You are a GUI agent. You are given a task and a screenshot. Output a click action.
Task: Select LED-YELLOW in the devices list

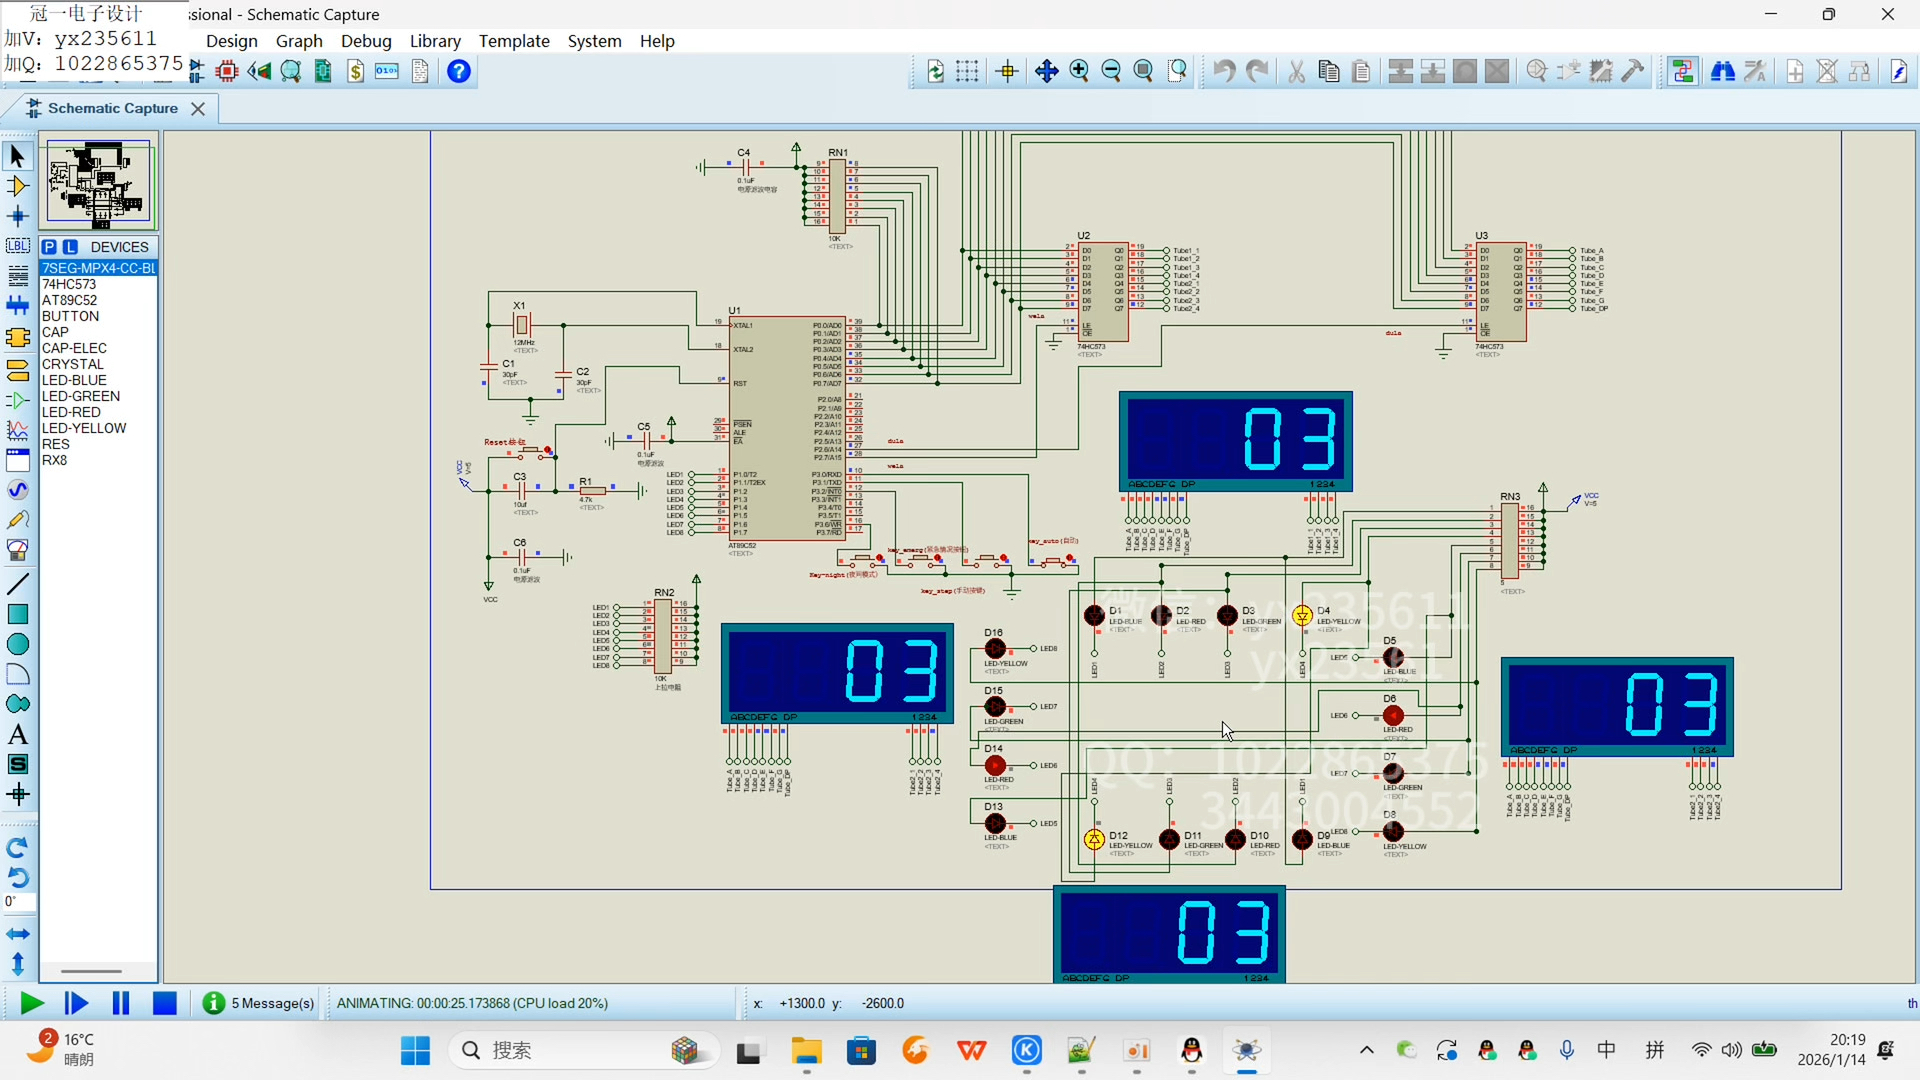tap(98, 428)
